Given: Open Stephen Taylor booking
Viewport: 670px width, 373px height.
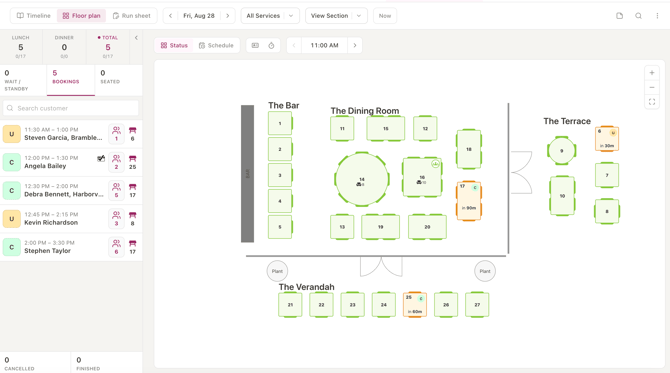Looking at the screenshot, I should tap(71, 247).
